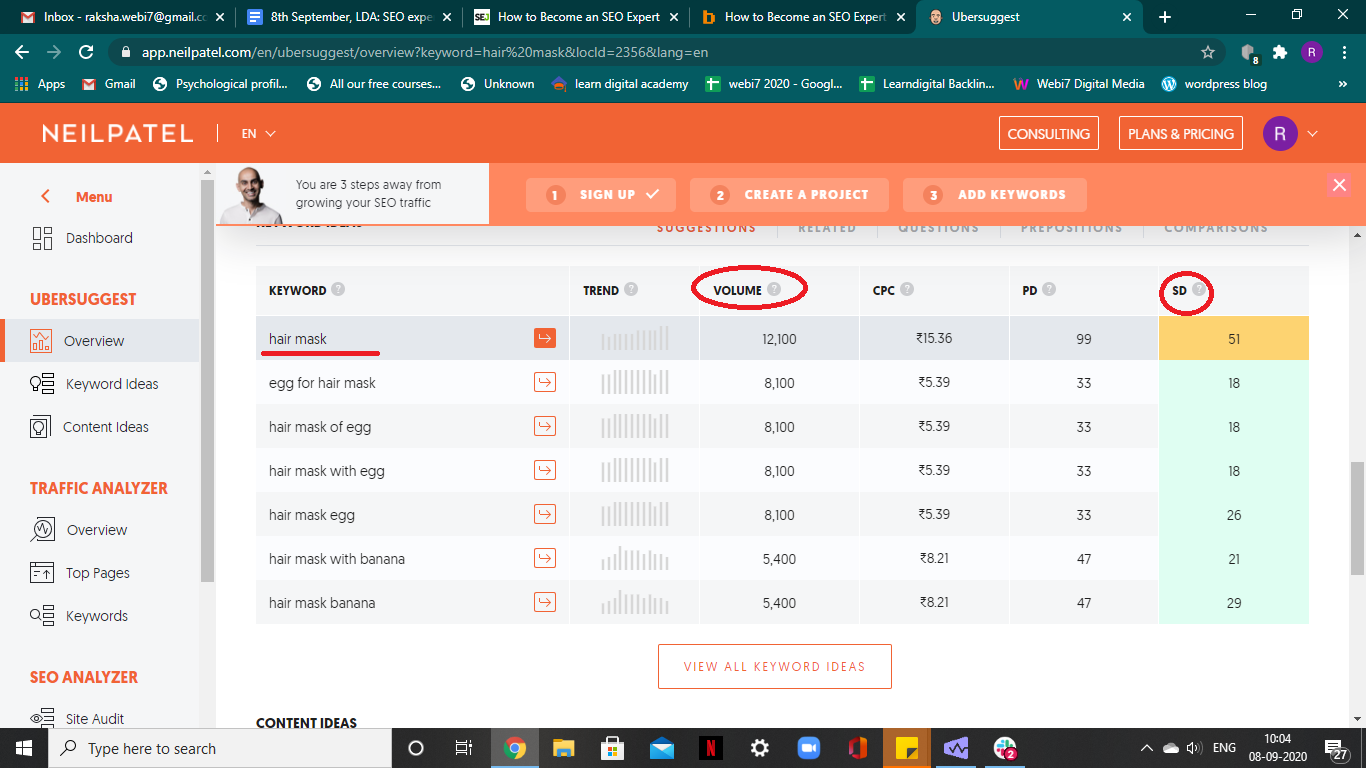
Task: Click help icon next to SD header
Action: click(1198, 290)
